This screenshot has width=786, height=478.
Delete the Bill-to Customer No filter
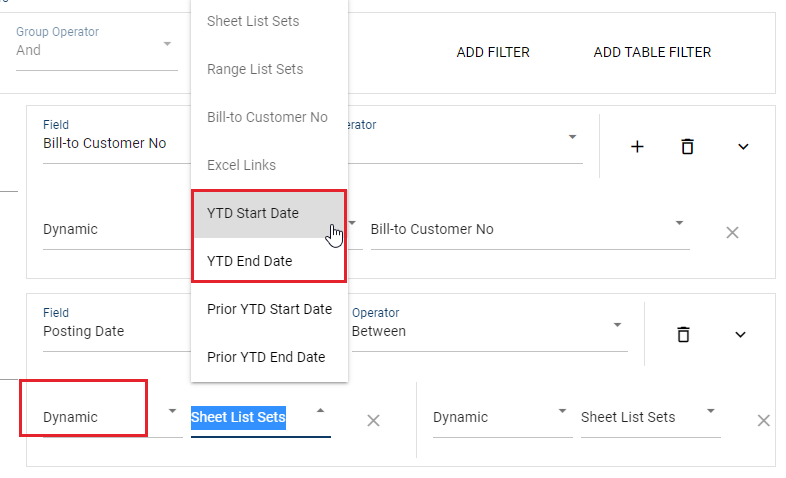(x=687, y=147)
